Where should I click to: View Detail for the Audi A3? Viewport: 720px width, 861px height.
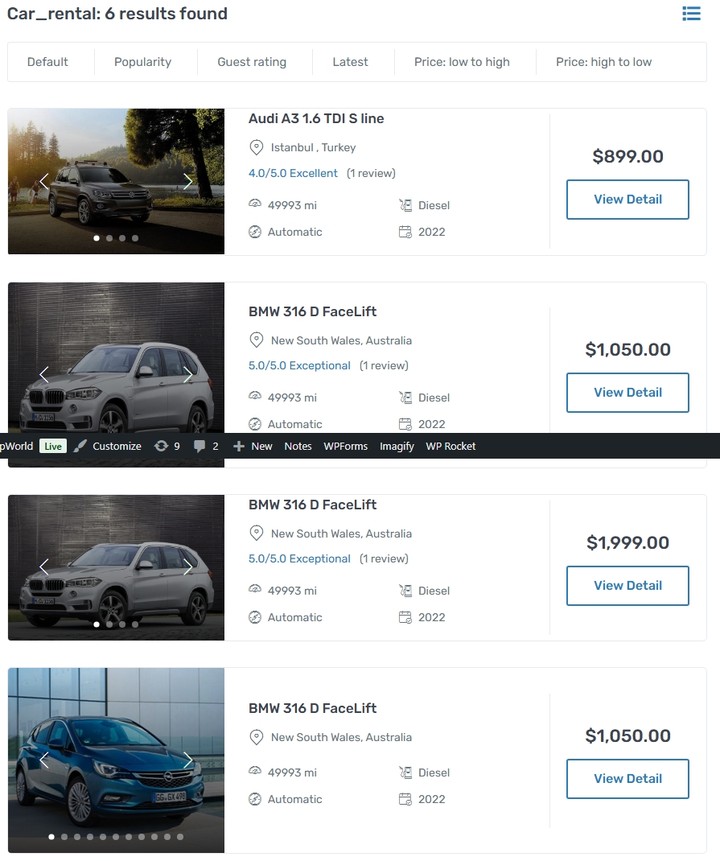[627, 199]
